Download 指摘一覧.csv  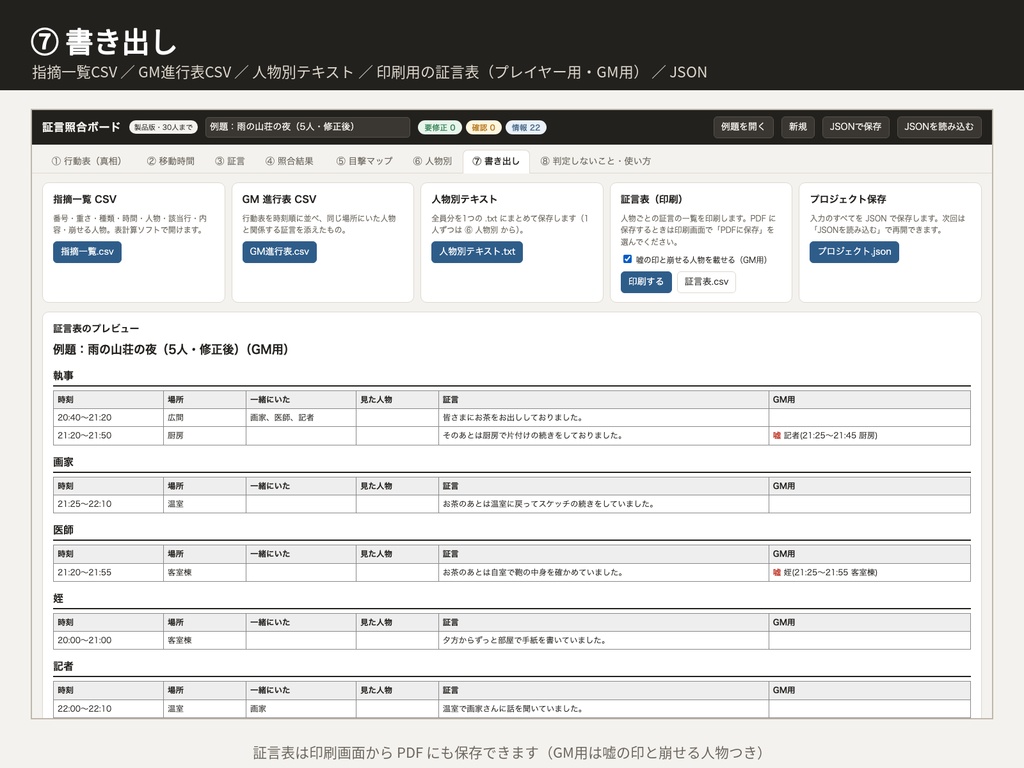point(88,252)
